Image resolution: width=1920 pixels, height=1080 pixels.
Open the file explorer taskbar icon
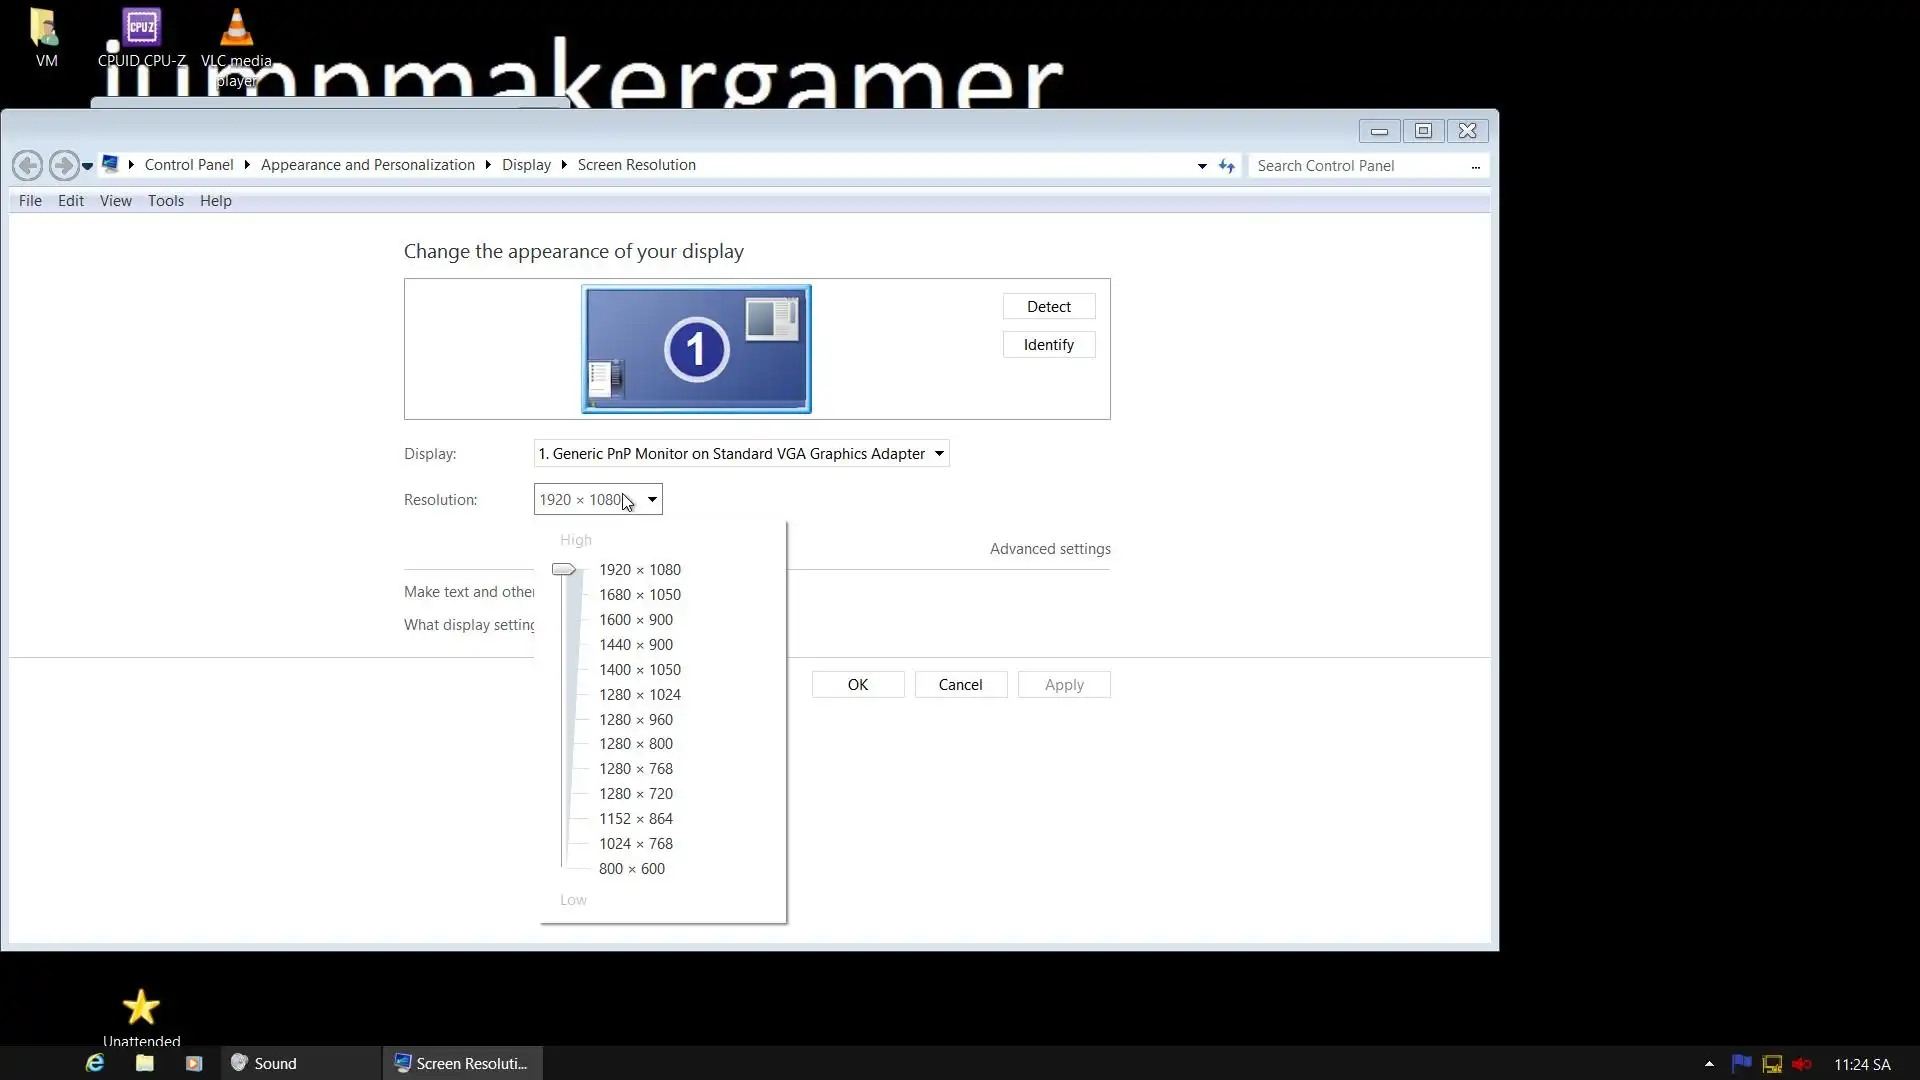pyautogui.click(x=145, y=1063)
